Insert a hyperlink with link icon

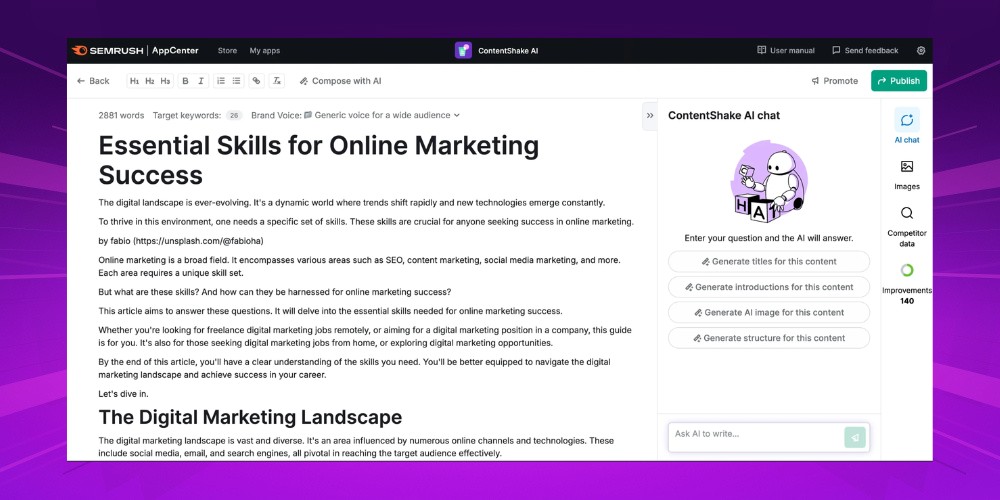(x=256, y=81)
